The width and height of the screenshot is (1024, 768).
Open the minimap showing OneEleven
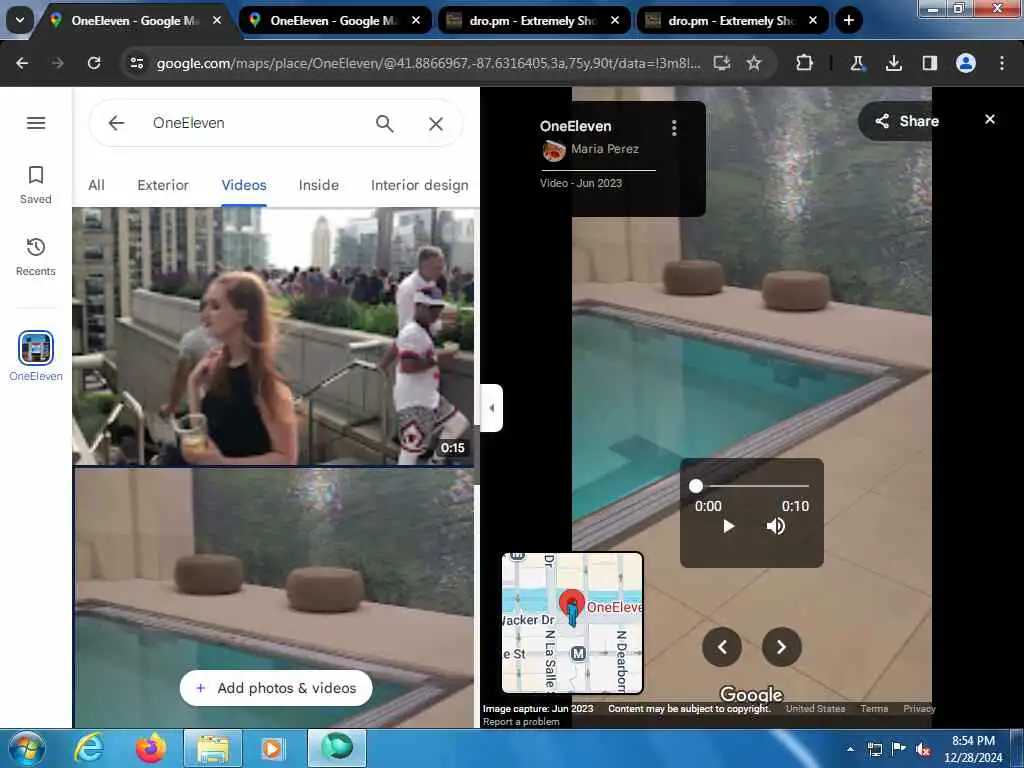point(572,622)
